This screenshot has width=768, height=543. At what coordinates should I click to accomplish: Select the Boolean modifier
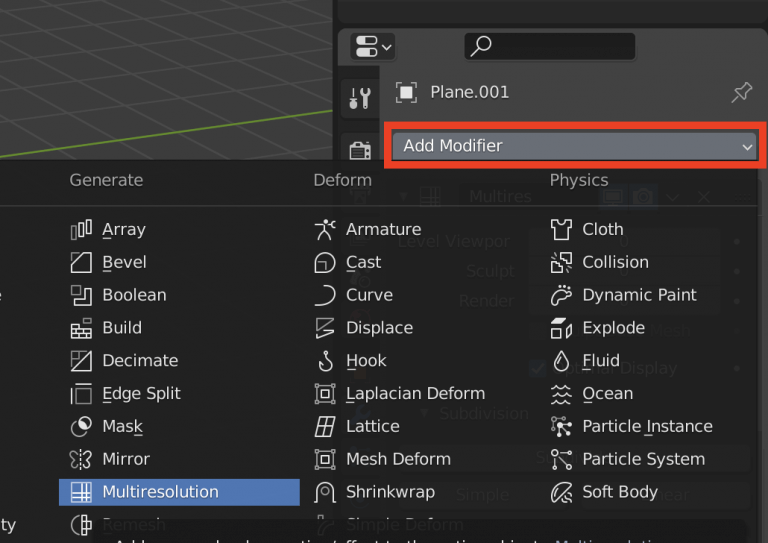179,295
